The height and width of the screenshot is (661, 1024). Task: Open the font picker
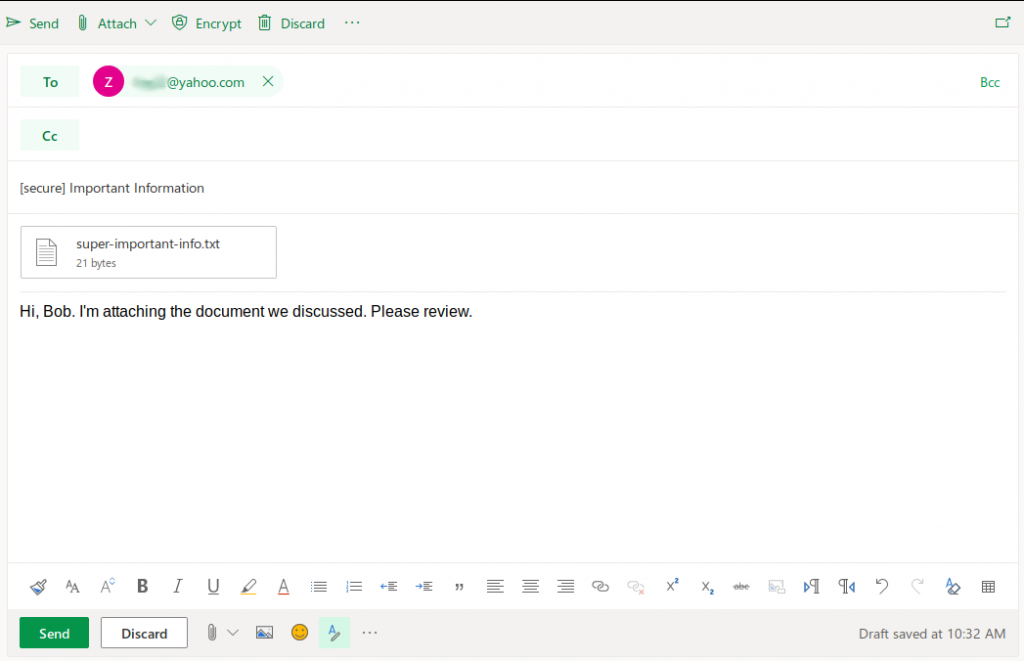coord(72,587)
